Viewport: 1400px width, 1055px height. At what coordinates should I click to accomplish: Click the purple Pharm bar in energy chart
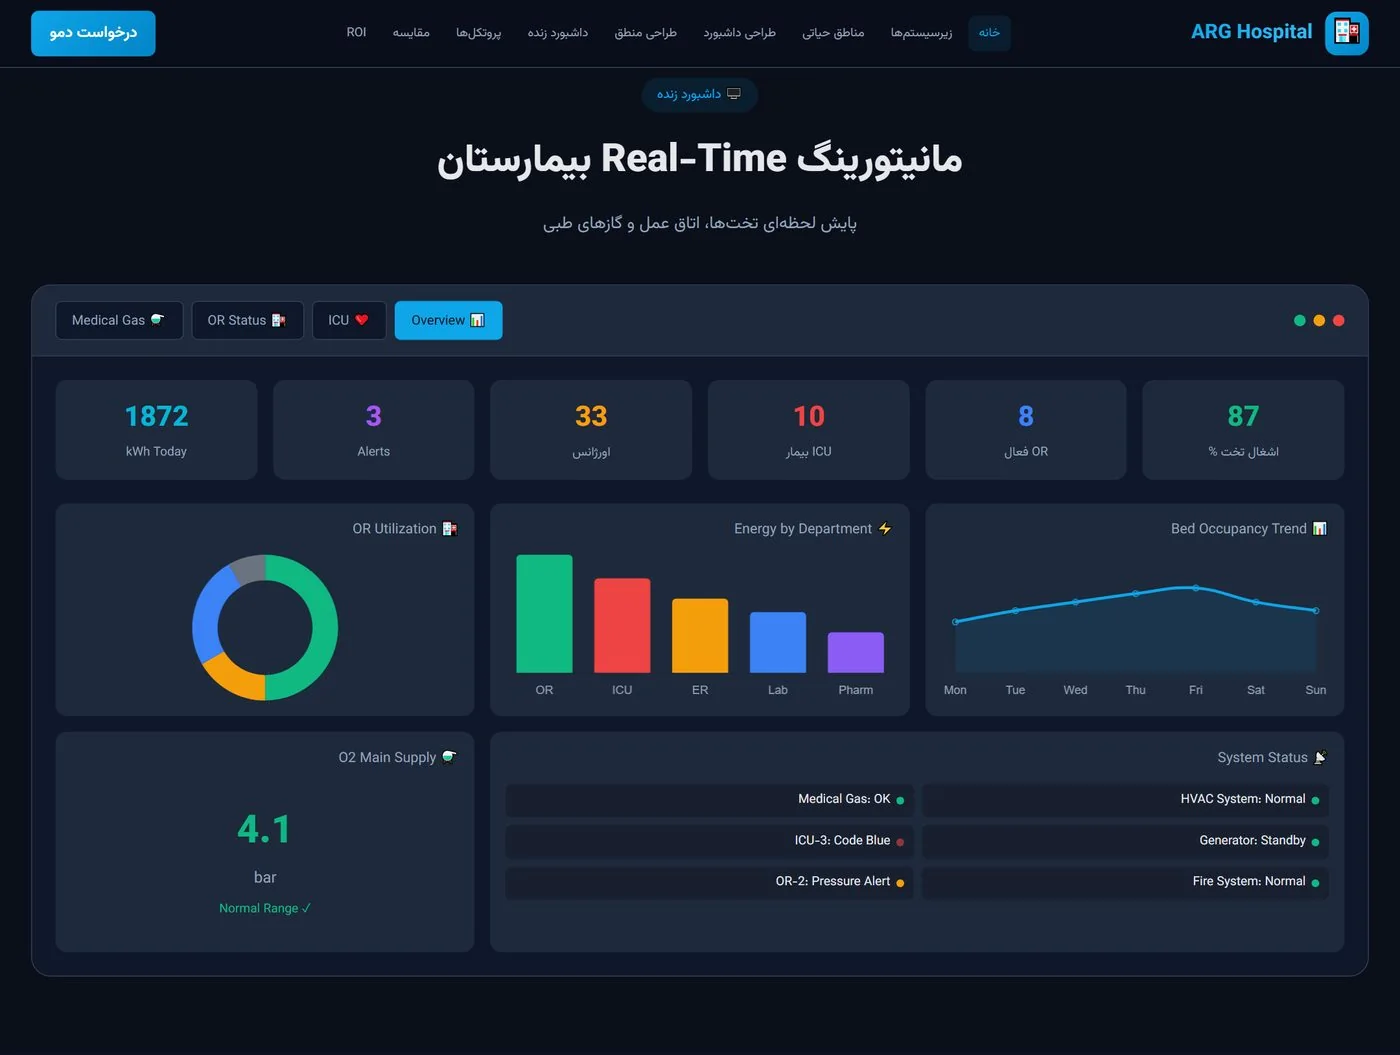pos(856,653)
